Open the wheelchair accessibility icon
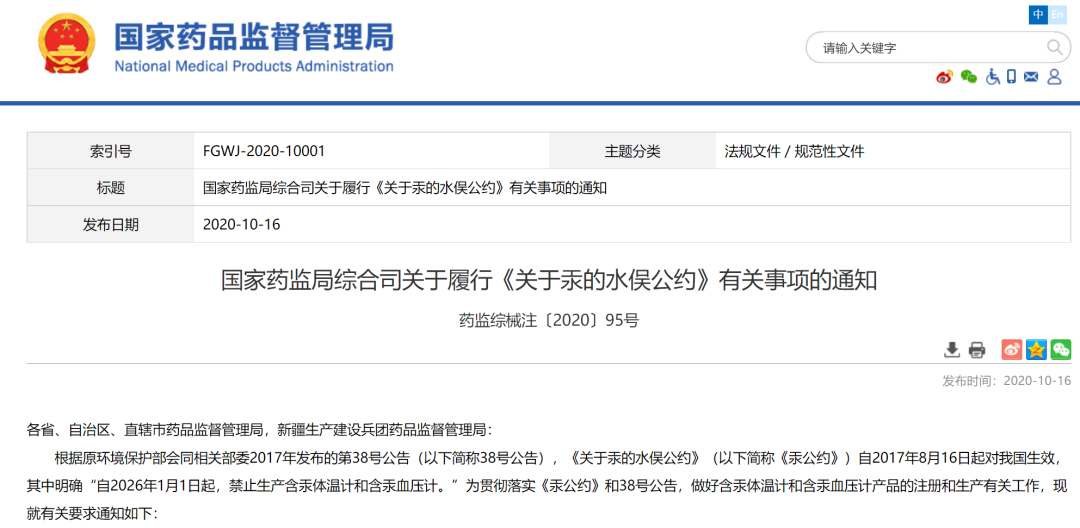The image size is (1080, 528). point(993,76)
